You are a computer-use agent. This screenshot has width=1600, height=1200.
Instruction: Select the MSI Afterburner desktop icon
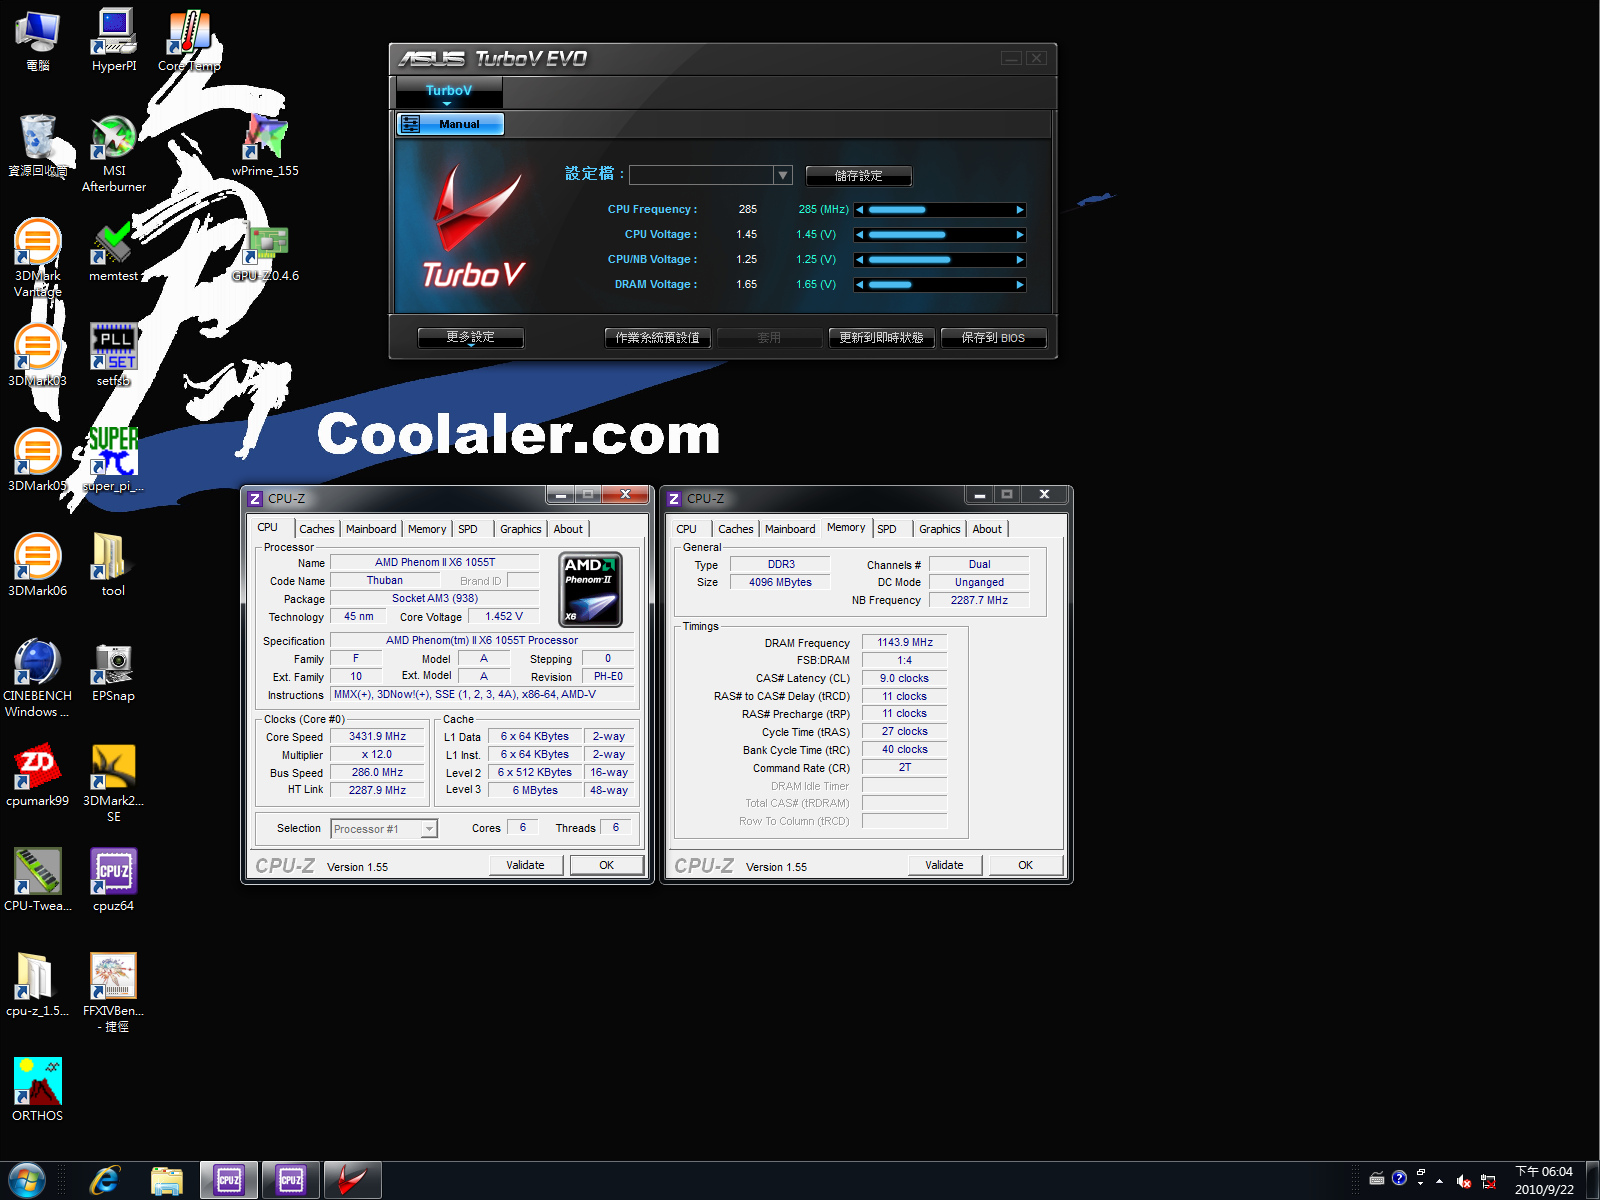tap(114, 153)
